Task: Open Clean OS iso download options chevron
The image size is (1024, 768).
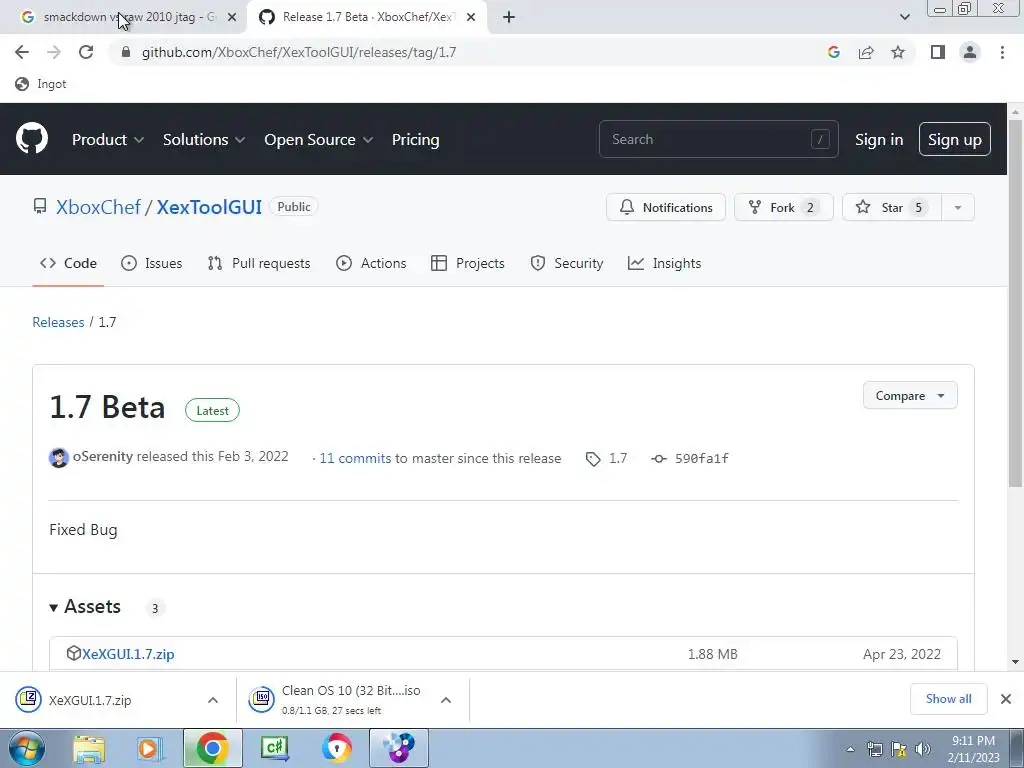Action: [446, 700]
